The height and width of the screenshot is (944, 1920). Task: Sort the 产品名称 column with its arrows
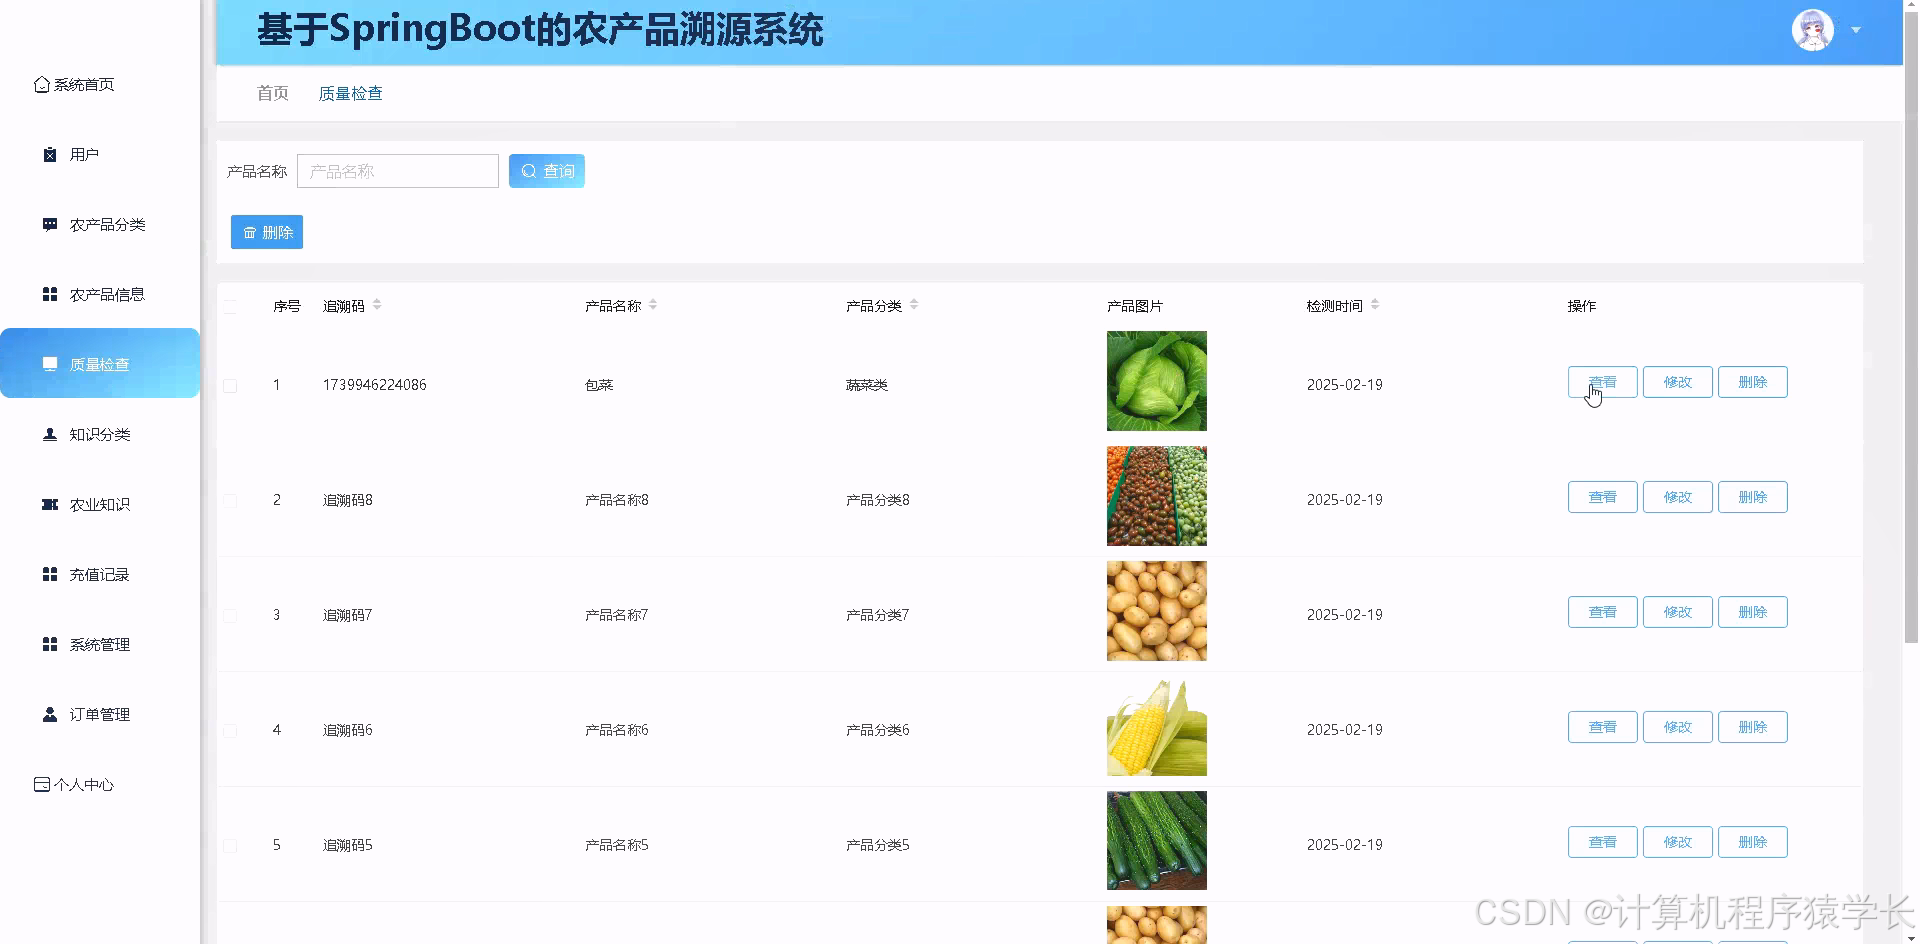[654, 305]
